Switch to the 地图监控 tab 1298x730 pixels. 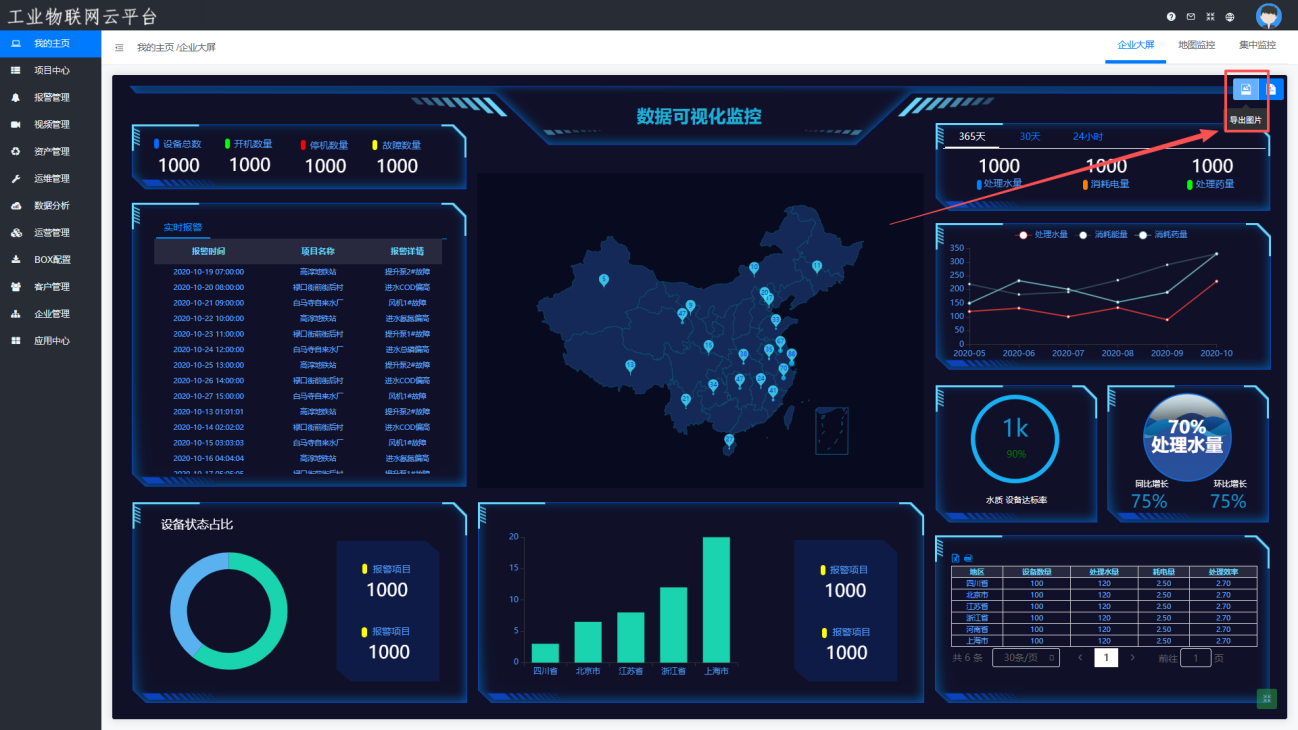pos(1196,45)
